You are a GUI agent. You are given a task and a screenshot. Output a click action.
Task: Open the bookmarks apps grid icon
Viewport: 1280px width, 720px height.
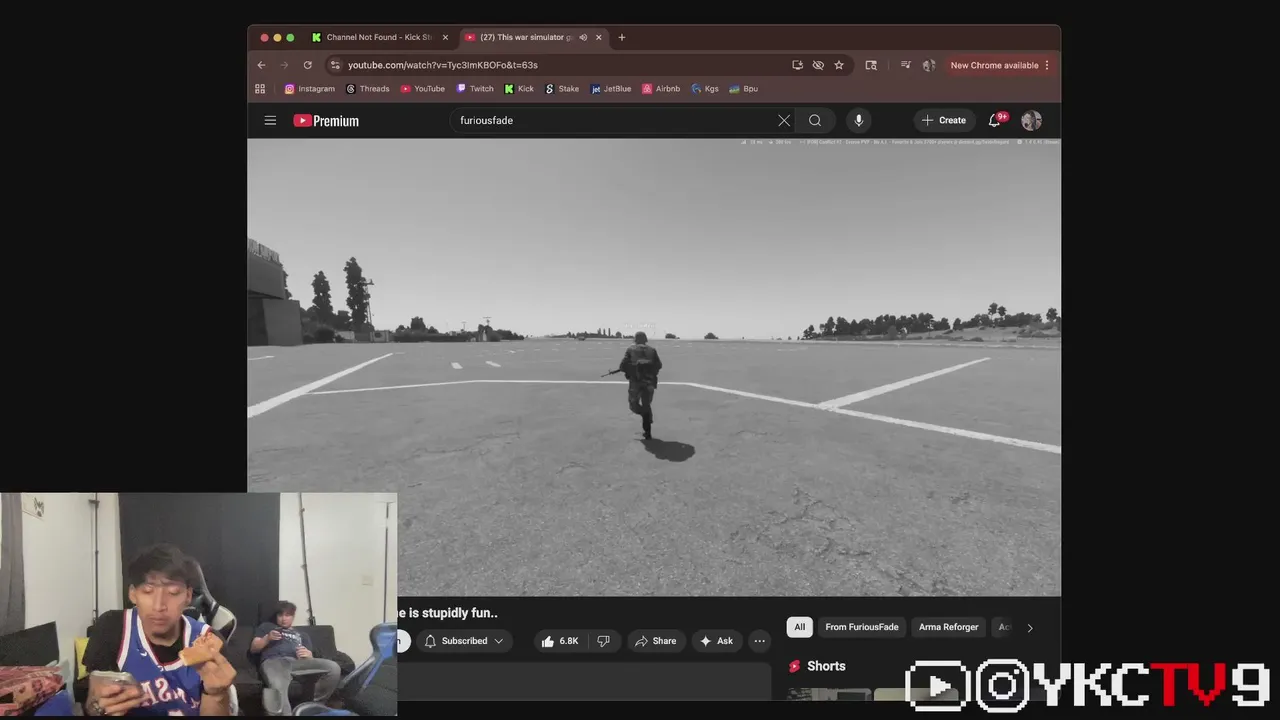[260, 89]
